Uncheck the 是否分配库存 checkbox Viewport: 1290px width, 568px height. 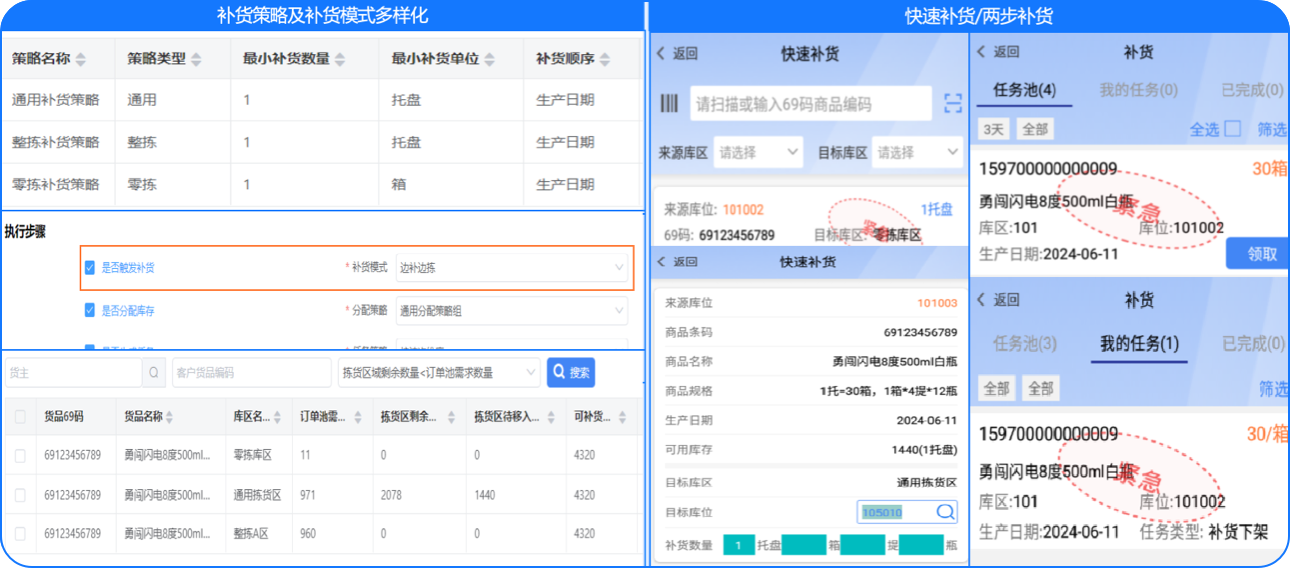[x=90, y=311]
